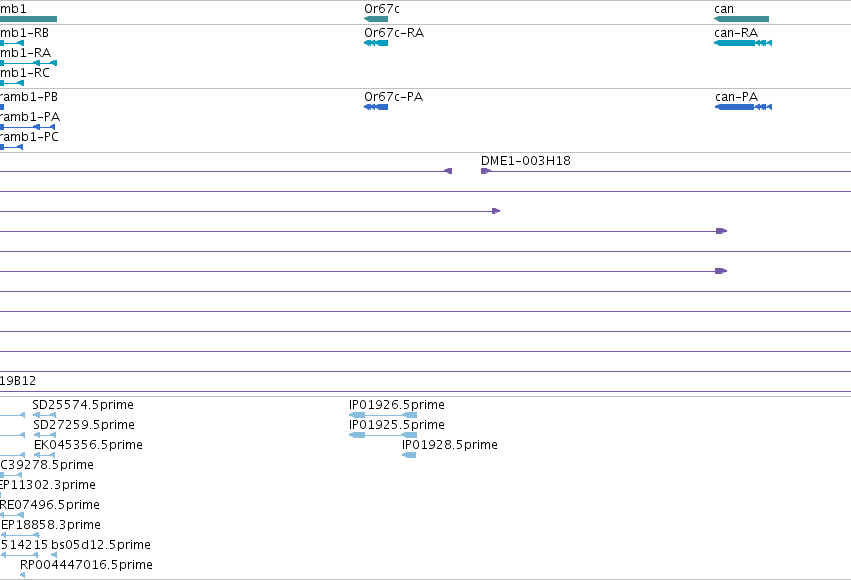Select the Or67c gene glyph
This screenshot has width=851, height=580.
click(376, 19)
